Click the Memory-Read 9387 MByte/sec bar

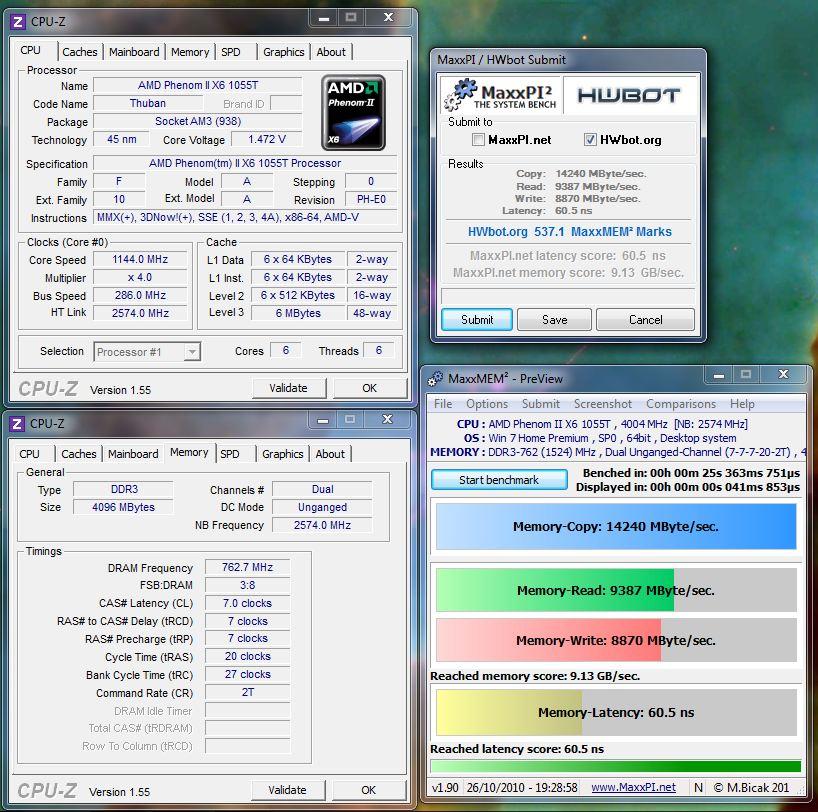[x=616, y=590]
